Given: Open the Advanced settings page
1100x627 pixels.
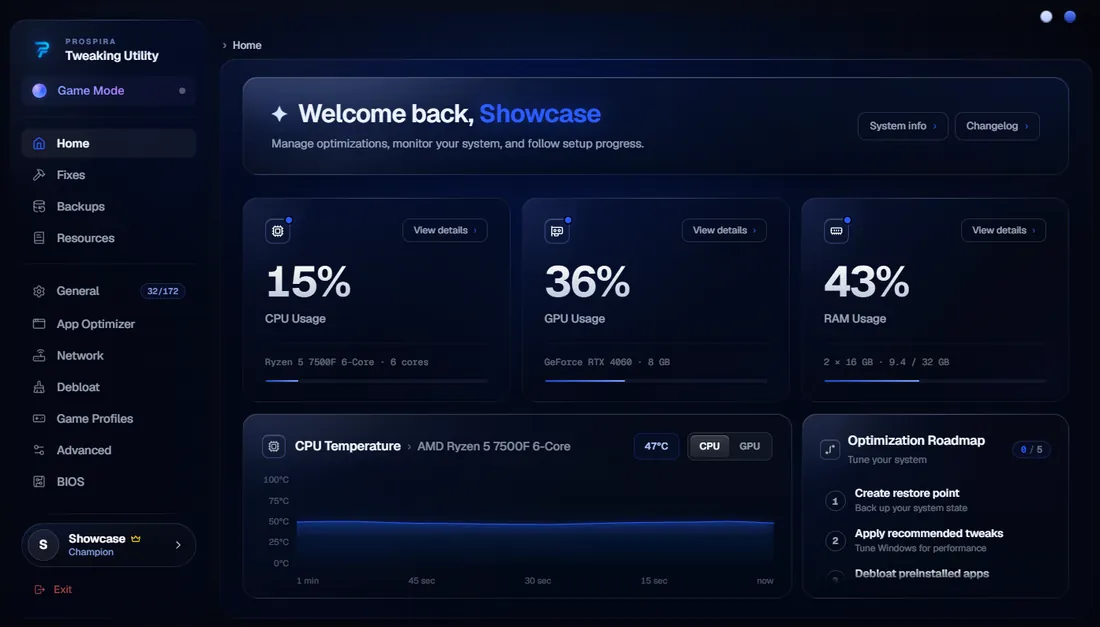Looking at the screenshot, I should pos(109,450).
